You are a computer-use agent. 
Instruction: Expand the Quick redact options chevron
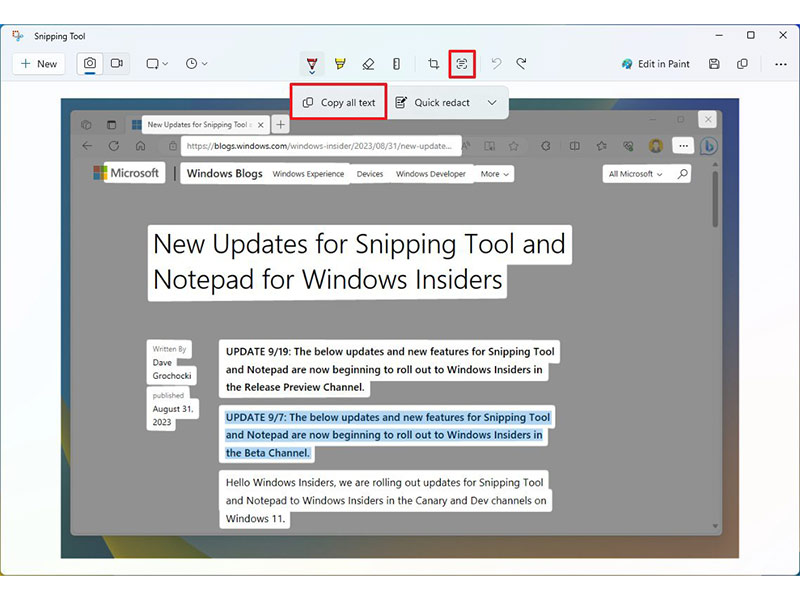(492, 103)
